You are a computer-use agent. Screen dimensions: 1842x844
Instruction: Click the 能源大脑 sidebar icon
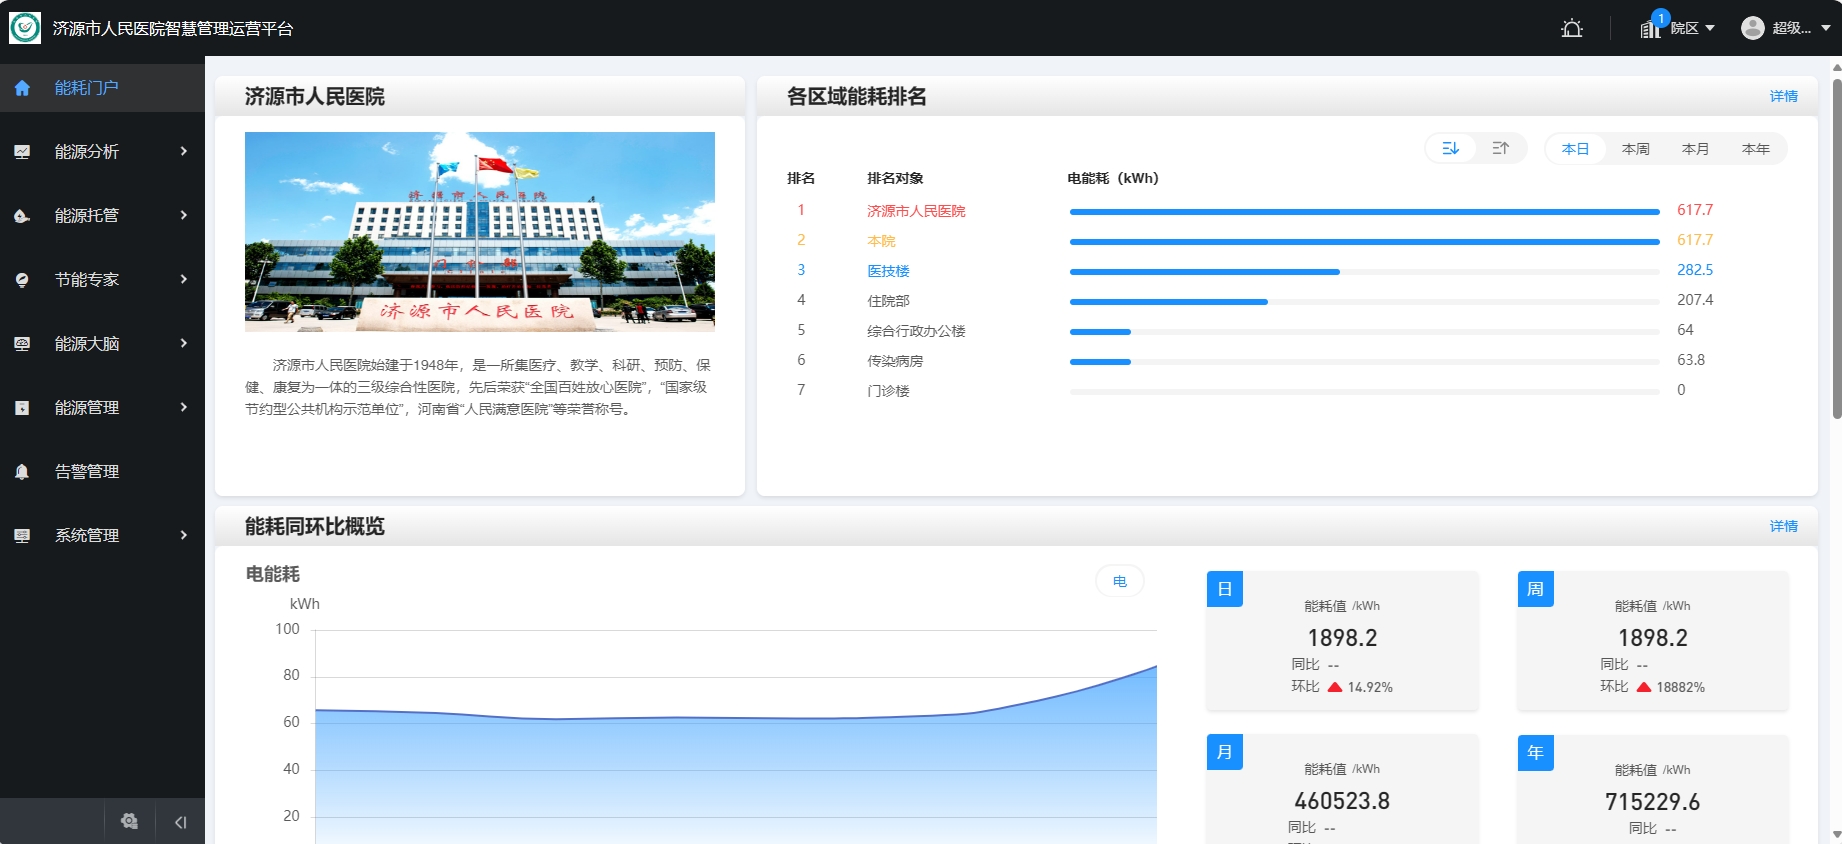pos(22,344)
